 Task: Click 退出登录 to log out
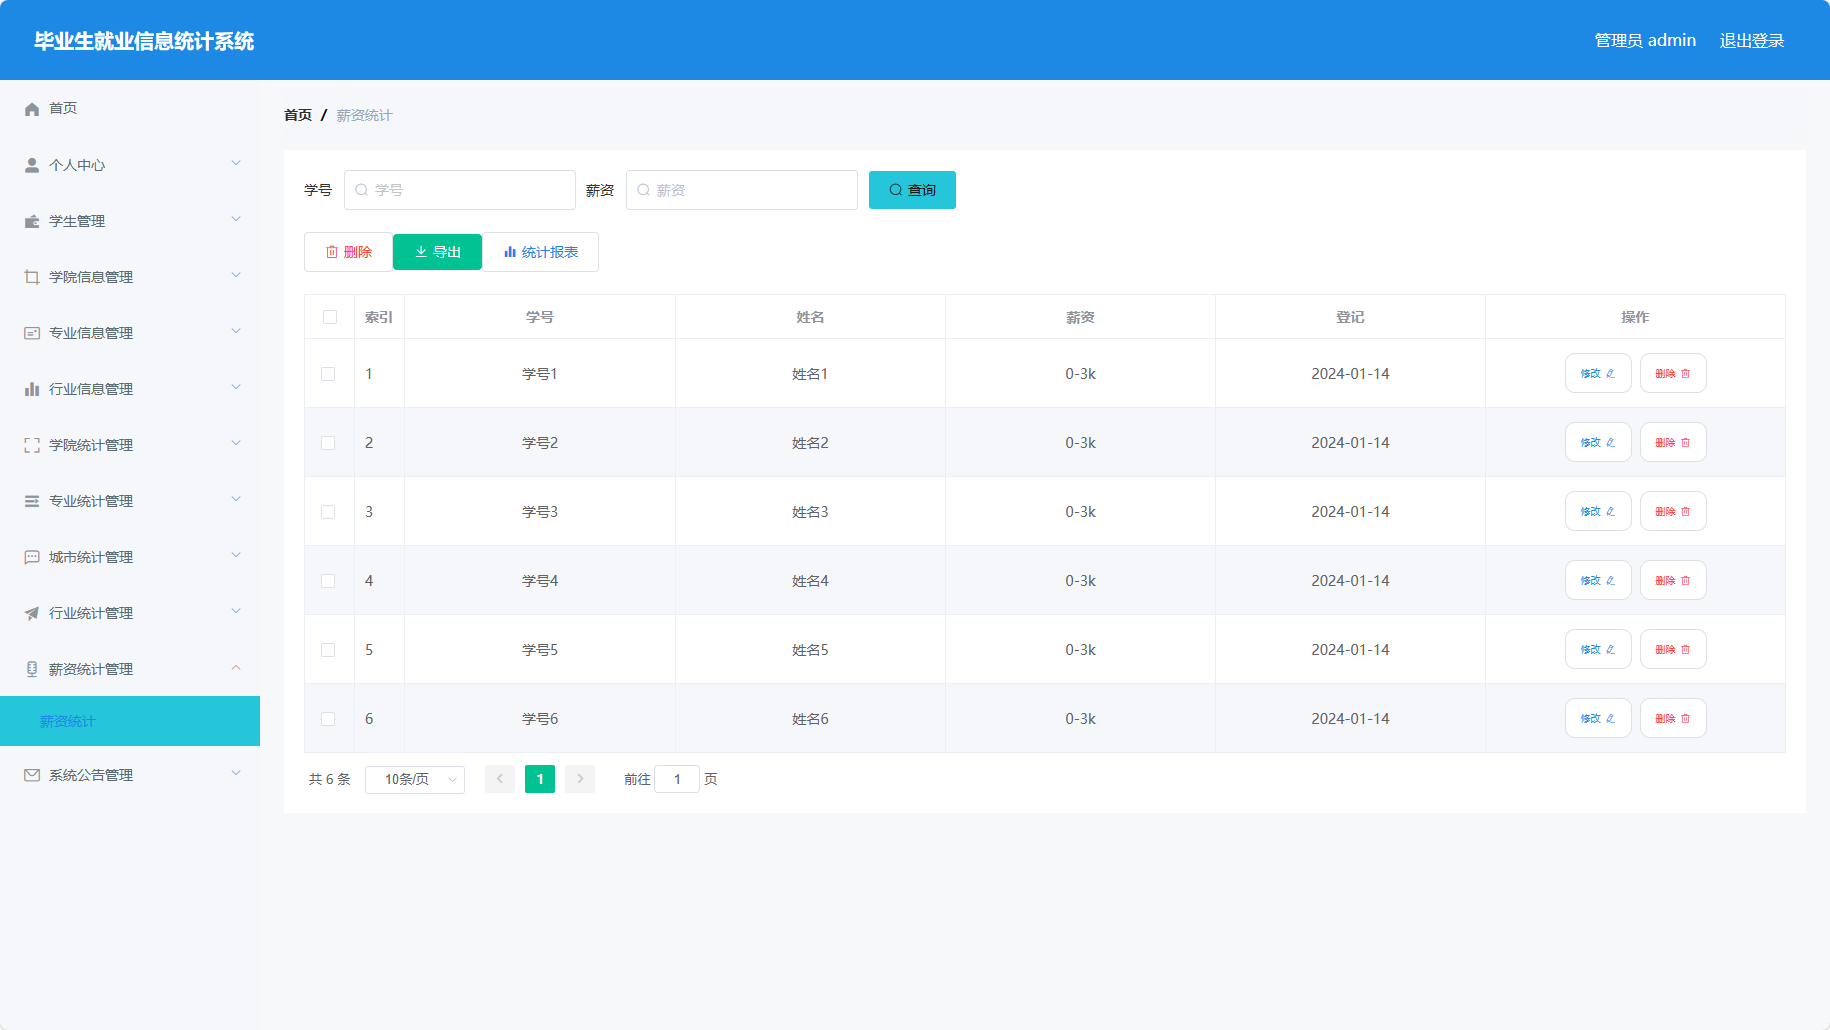tap(1751, 41)
